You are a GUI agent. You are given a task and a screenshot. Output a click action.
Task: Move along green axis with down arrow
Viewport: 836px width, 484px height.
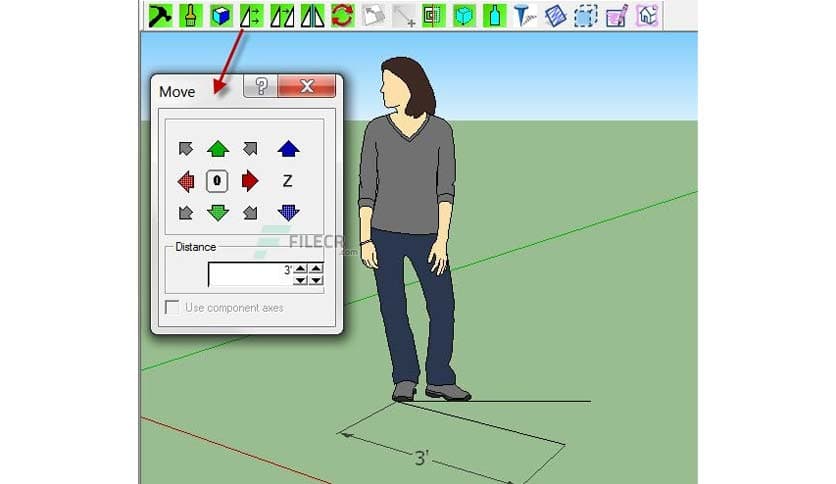coord(218,213)
